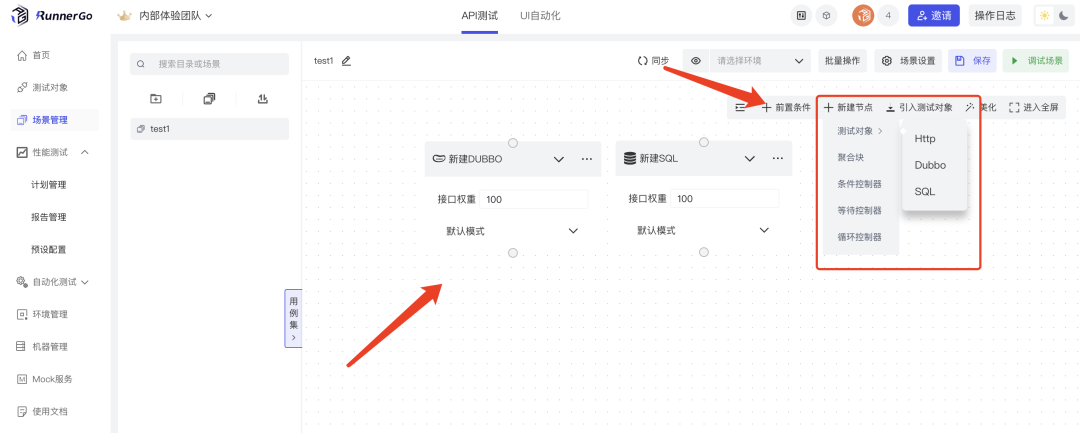Click the 同步 sync icon
1080x433 pixels.
point(643,61)
